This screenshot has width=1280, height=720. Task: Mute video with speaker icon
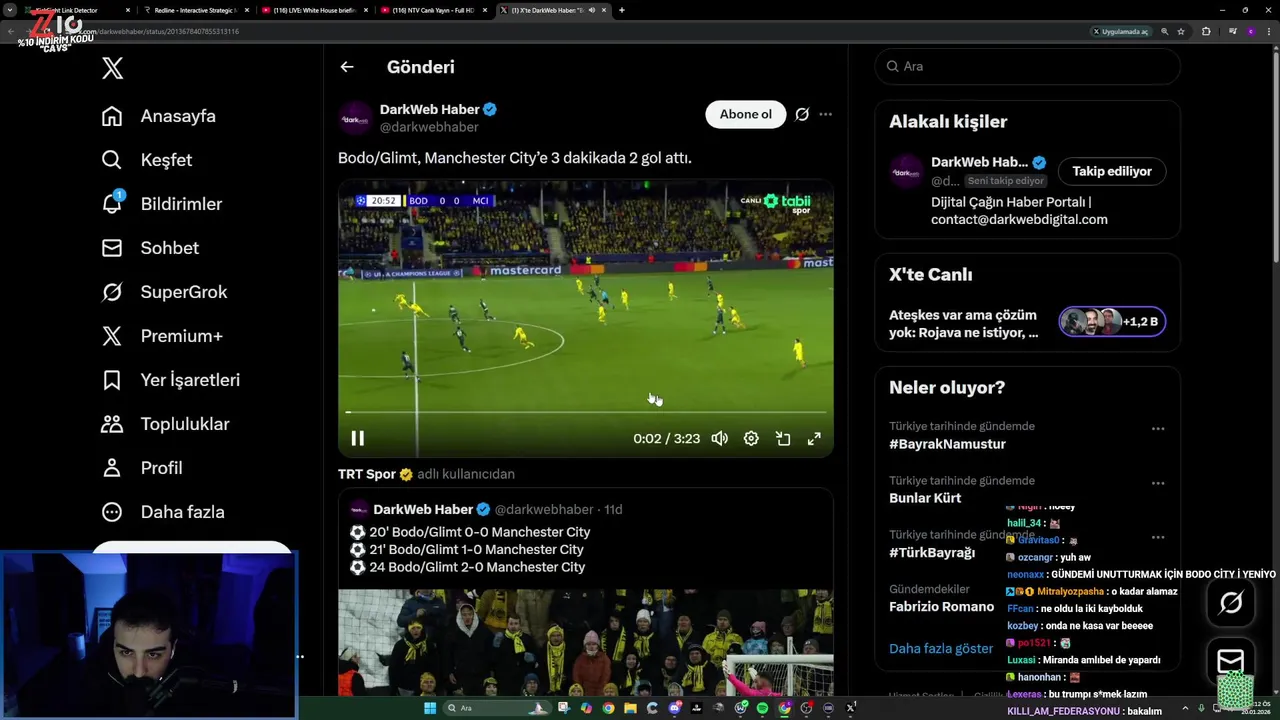719,438
